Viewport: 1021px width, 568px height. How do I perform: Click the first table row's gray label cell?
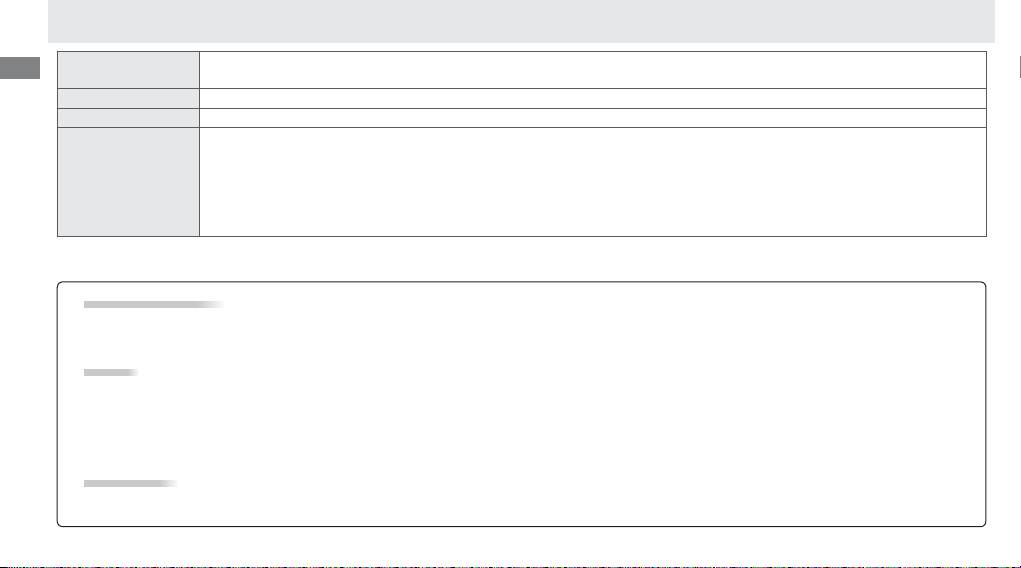click(x=128, y=70)
